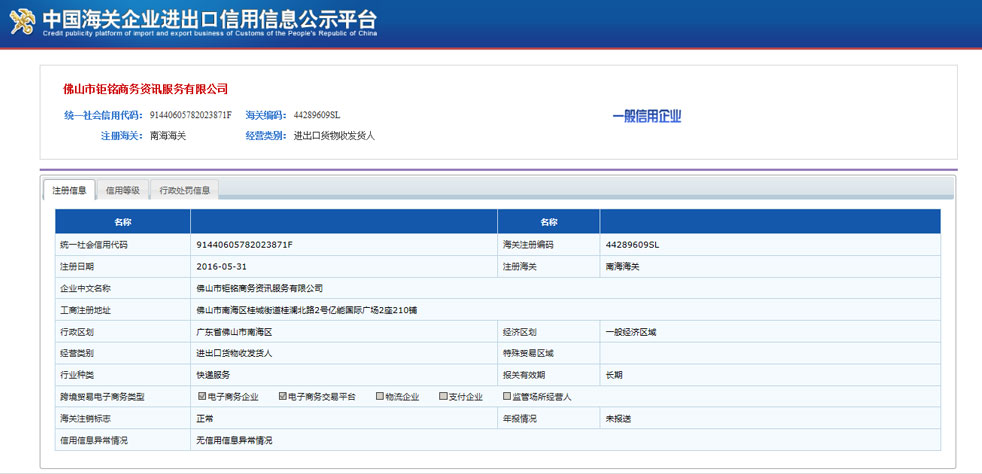Click the 注册海关 table value 南海海关
This screenshot has width=982, height=474.
pyautogui.click(x=622, y=266)
